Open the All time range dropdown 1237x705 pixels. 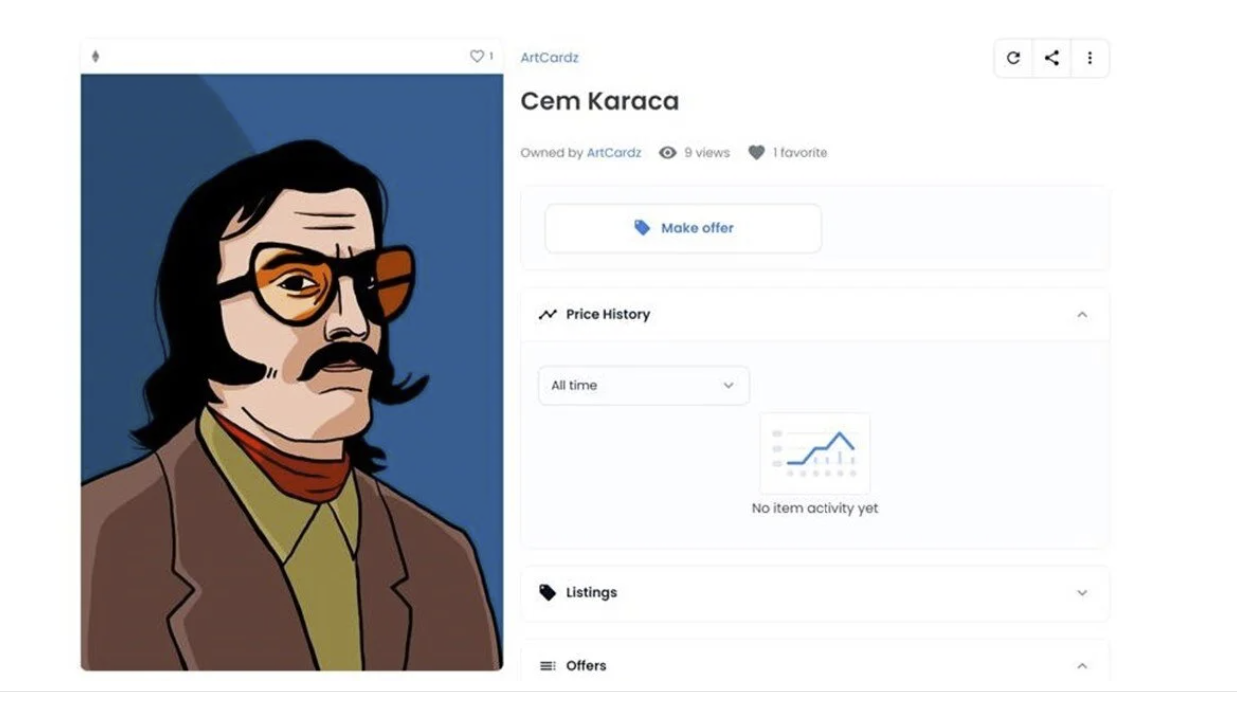pyautogui.click(x=643, y=385)
